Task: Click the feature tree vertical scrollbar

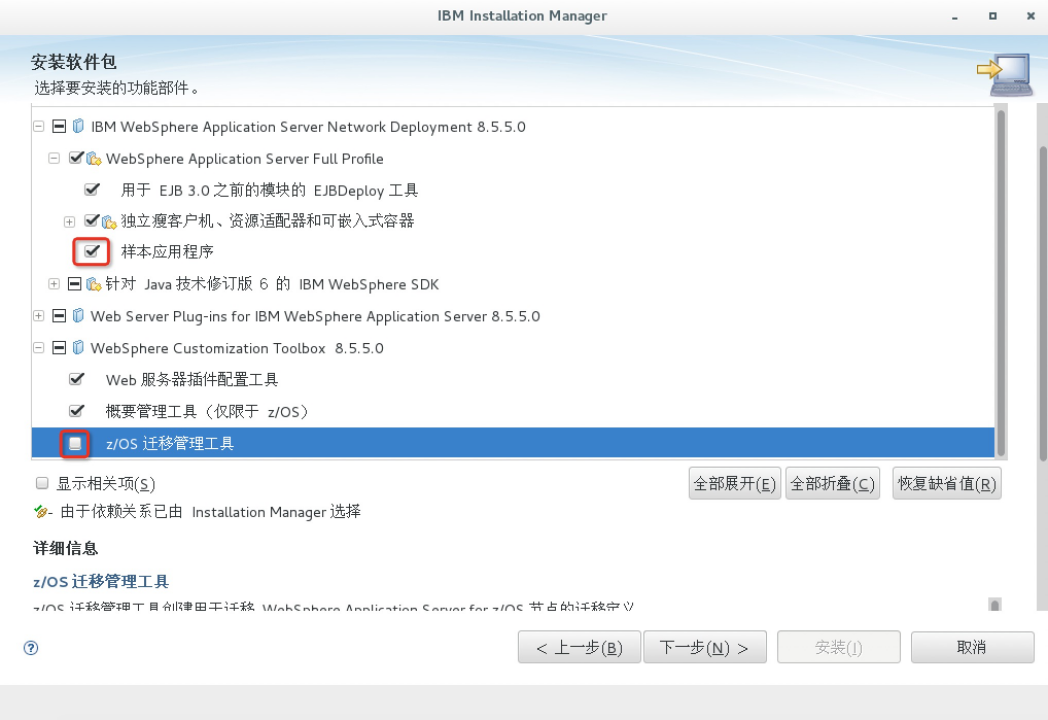Action: click(x=1000, y=280)
